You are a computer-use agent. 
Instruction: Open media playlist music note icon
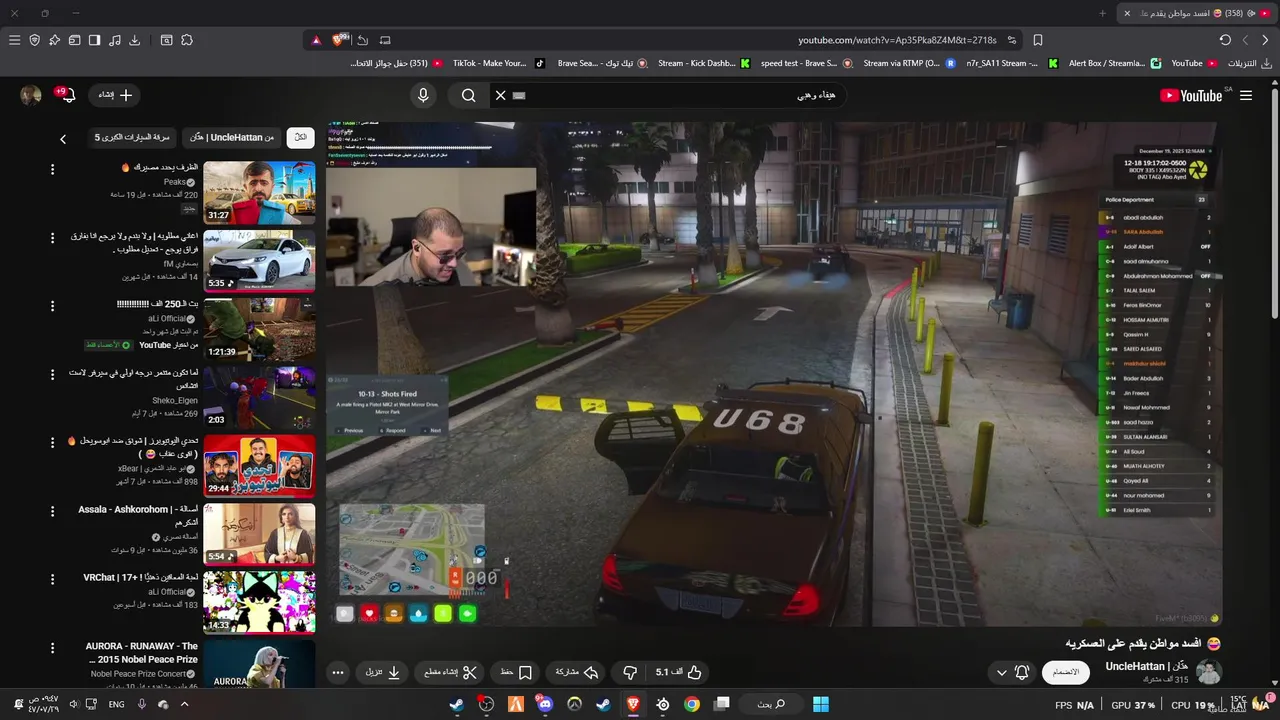[115, 40]
